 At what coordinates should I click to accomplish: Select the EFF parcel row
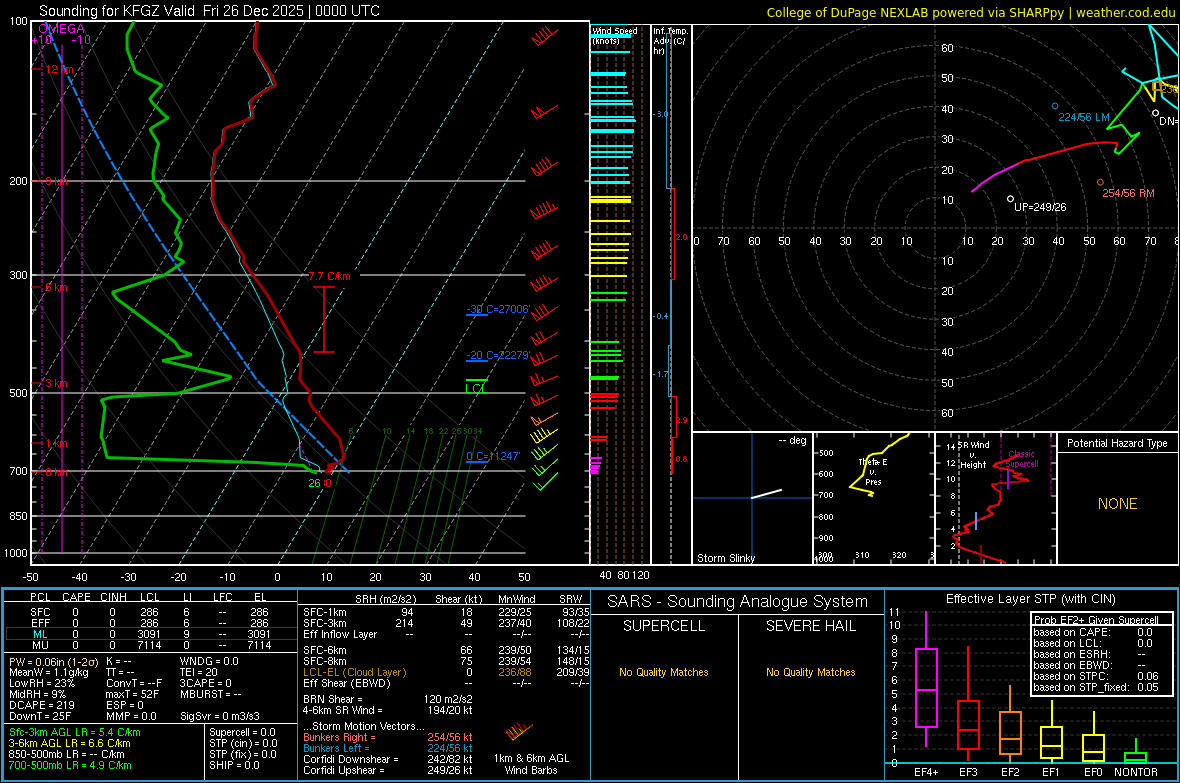(151, 623)
